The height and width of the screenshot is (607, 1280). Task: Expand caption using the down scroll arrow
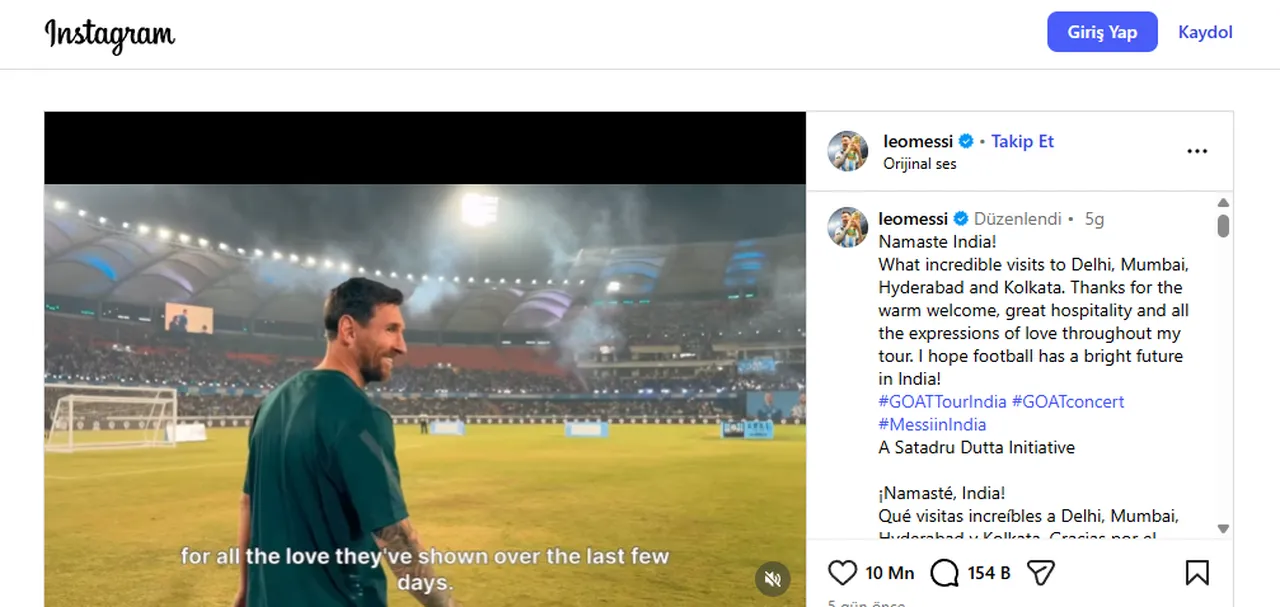point(1222,530)
